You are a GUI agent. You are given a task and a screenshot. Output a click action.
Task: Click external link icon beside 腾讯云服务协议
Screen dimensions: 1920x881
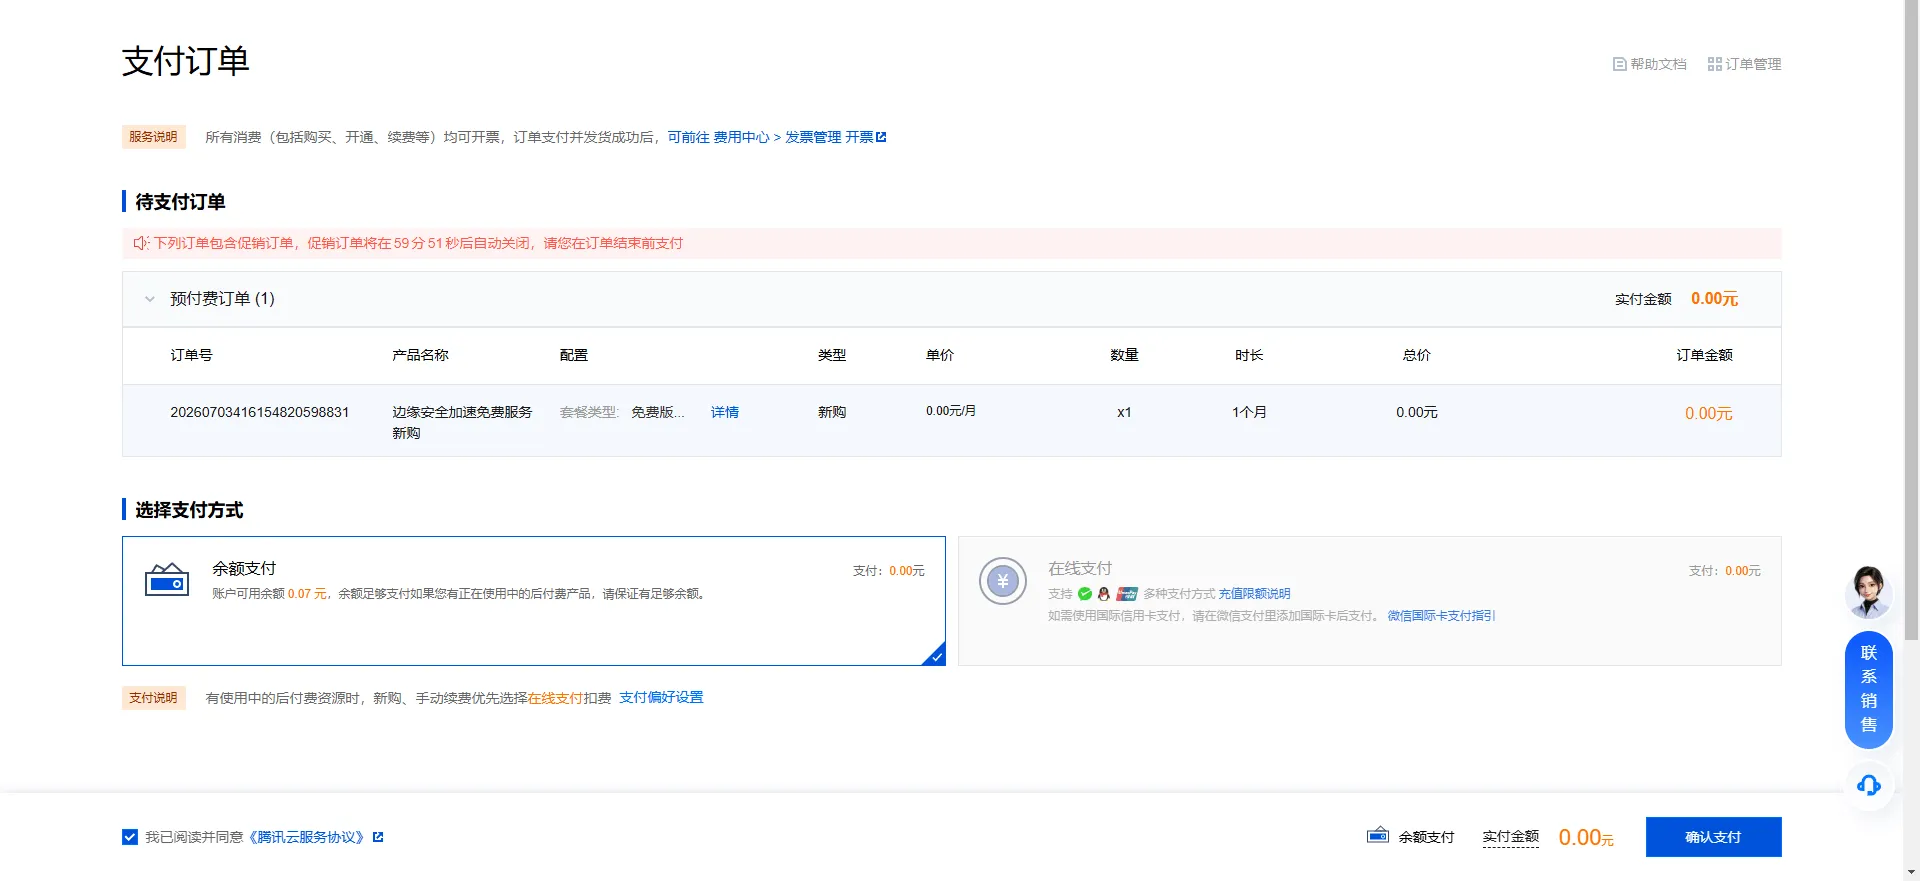(378, 837)
